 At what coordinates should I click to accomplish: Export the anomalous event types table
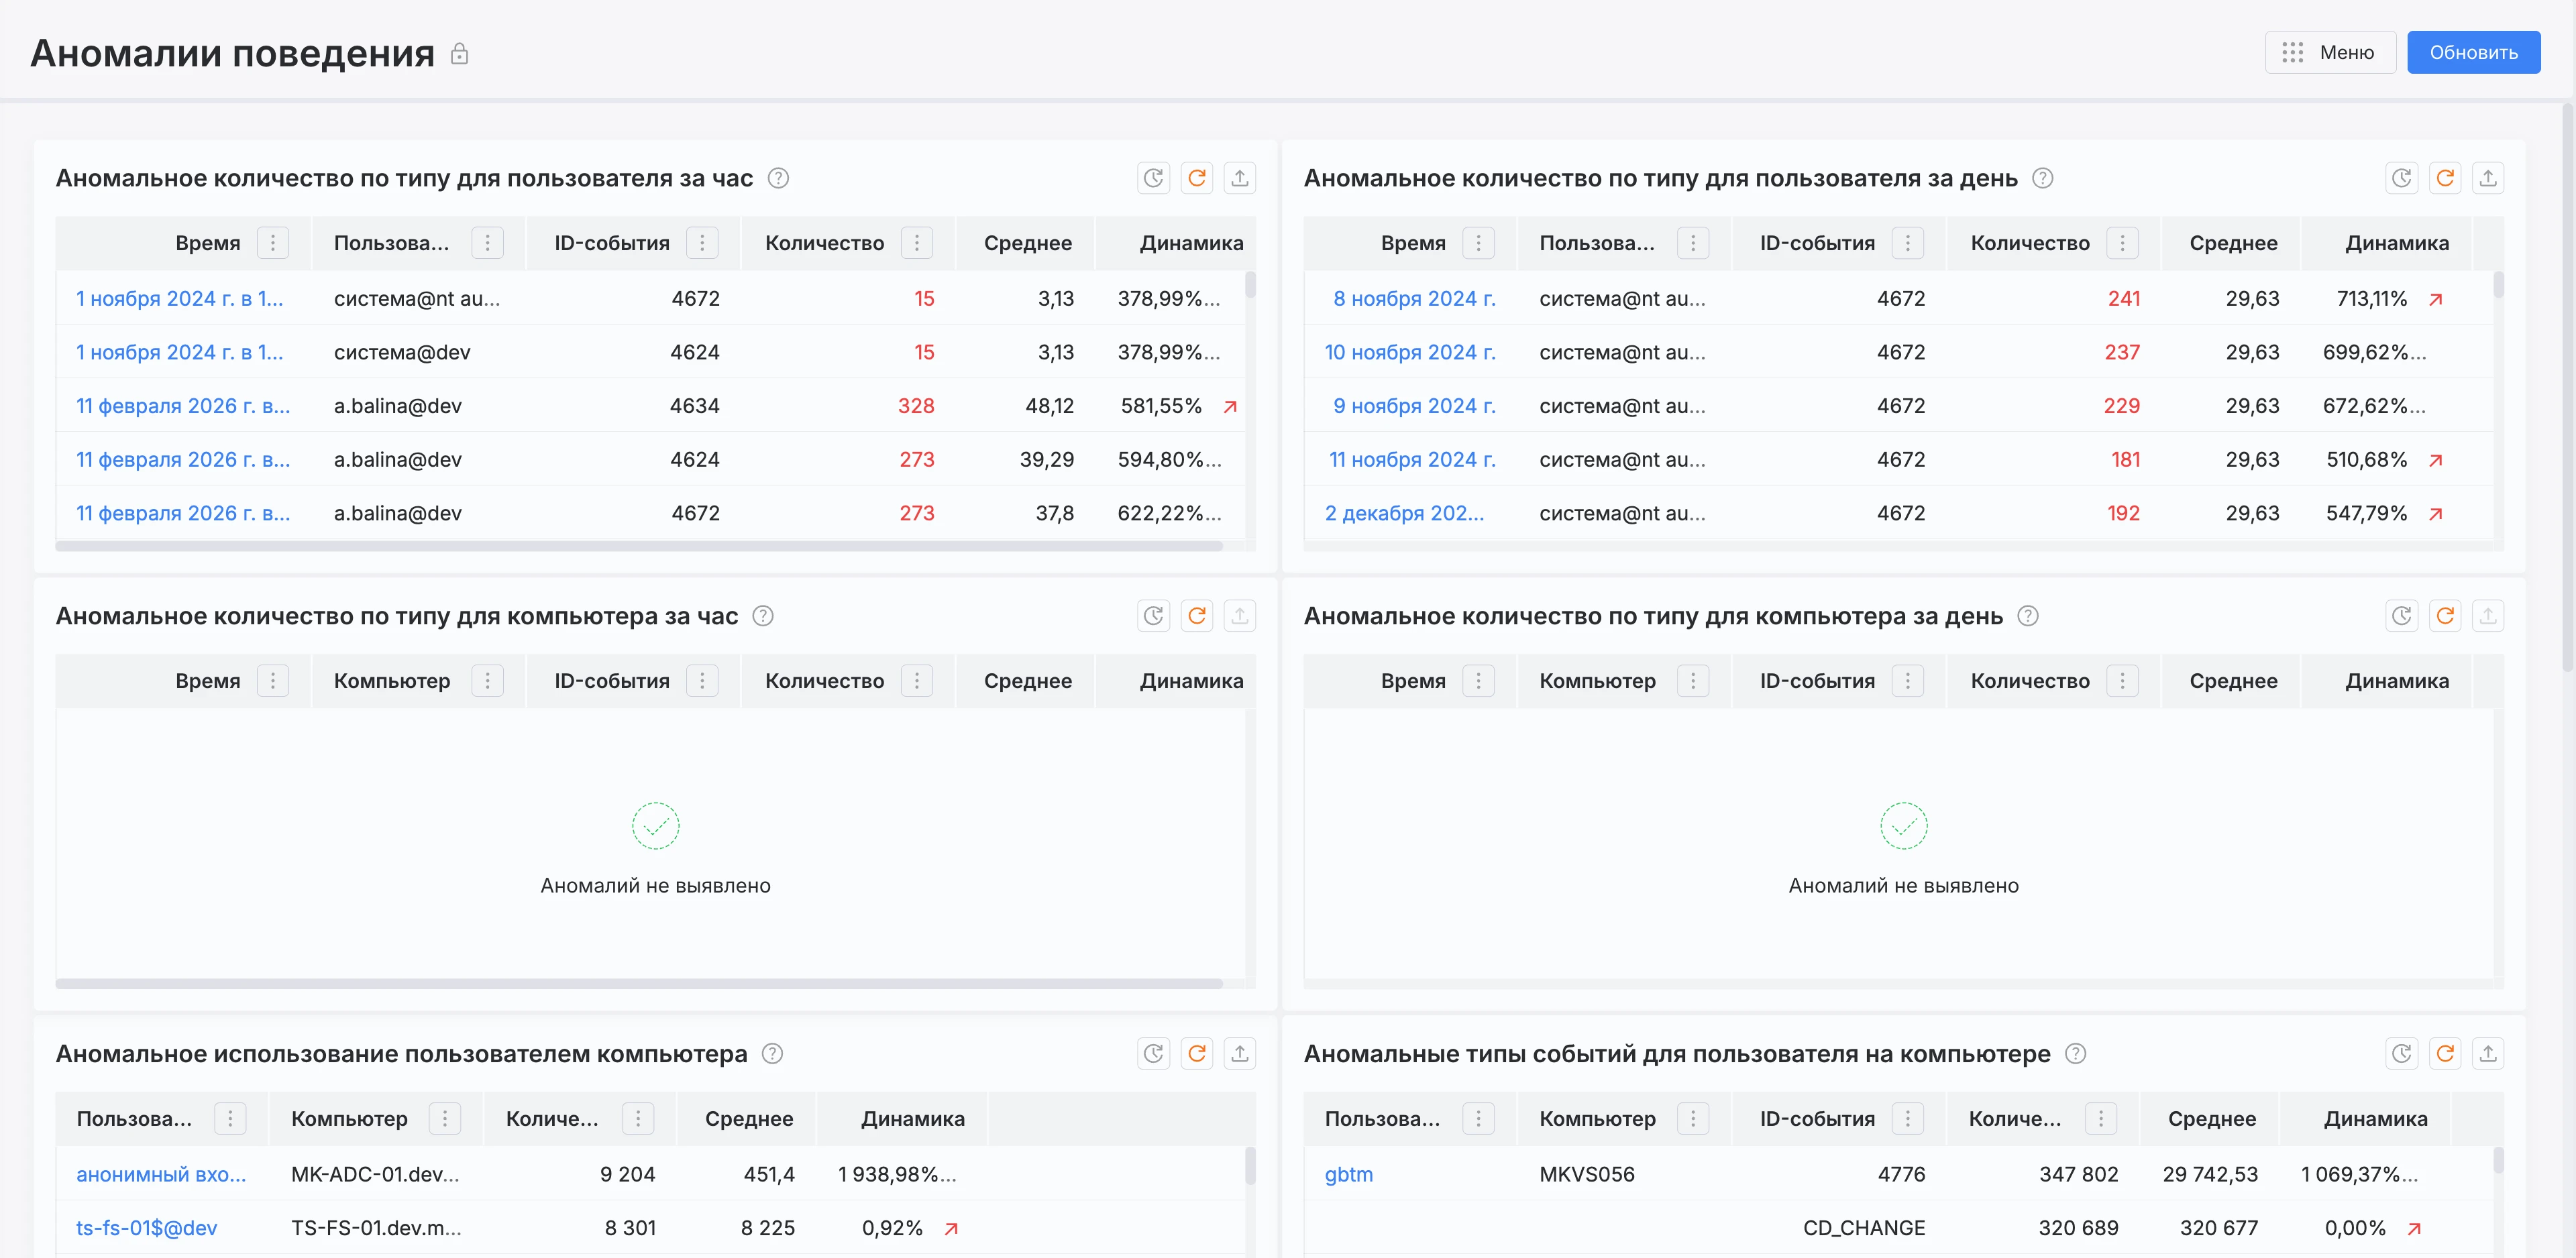2488,1054
